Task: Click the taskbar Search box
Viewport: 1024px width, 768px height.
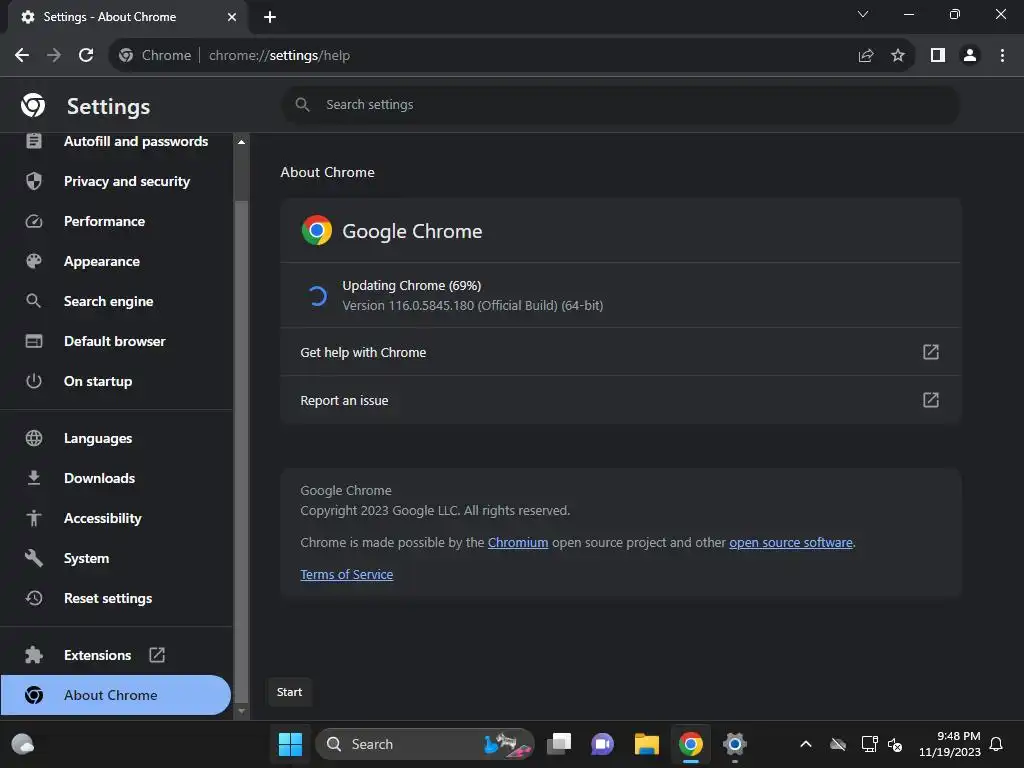Action: [x=425, y=744]
